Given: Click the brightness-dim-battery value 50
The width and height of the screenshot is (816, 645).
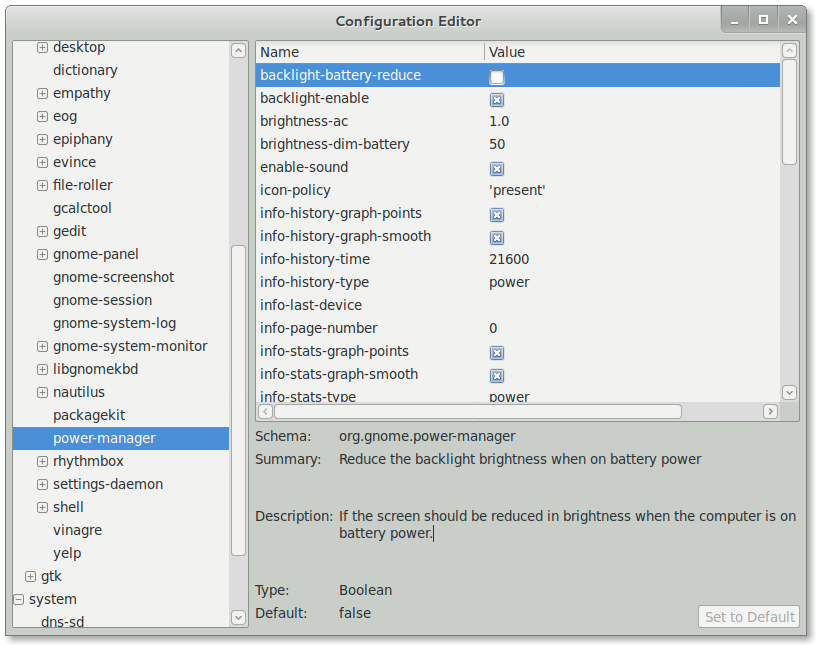Looking at the screenshot, I should point(497,144).
